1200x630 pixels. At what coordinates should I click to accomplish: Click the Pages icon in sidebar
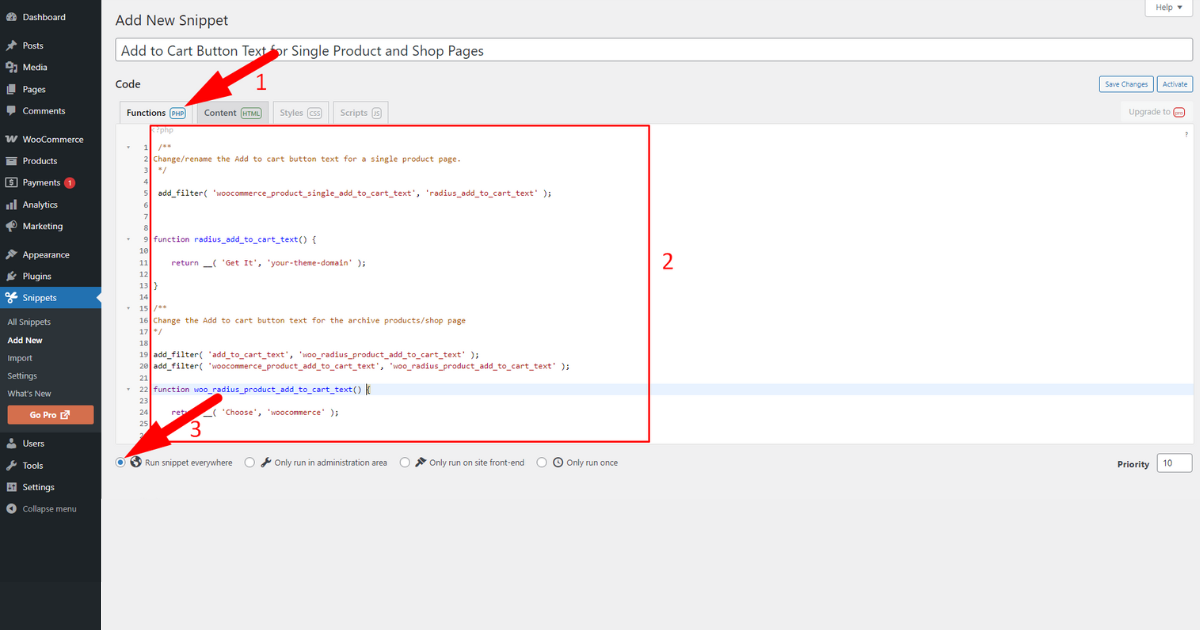point(11,89)
